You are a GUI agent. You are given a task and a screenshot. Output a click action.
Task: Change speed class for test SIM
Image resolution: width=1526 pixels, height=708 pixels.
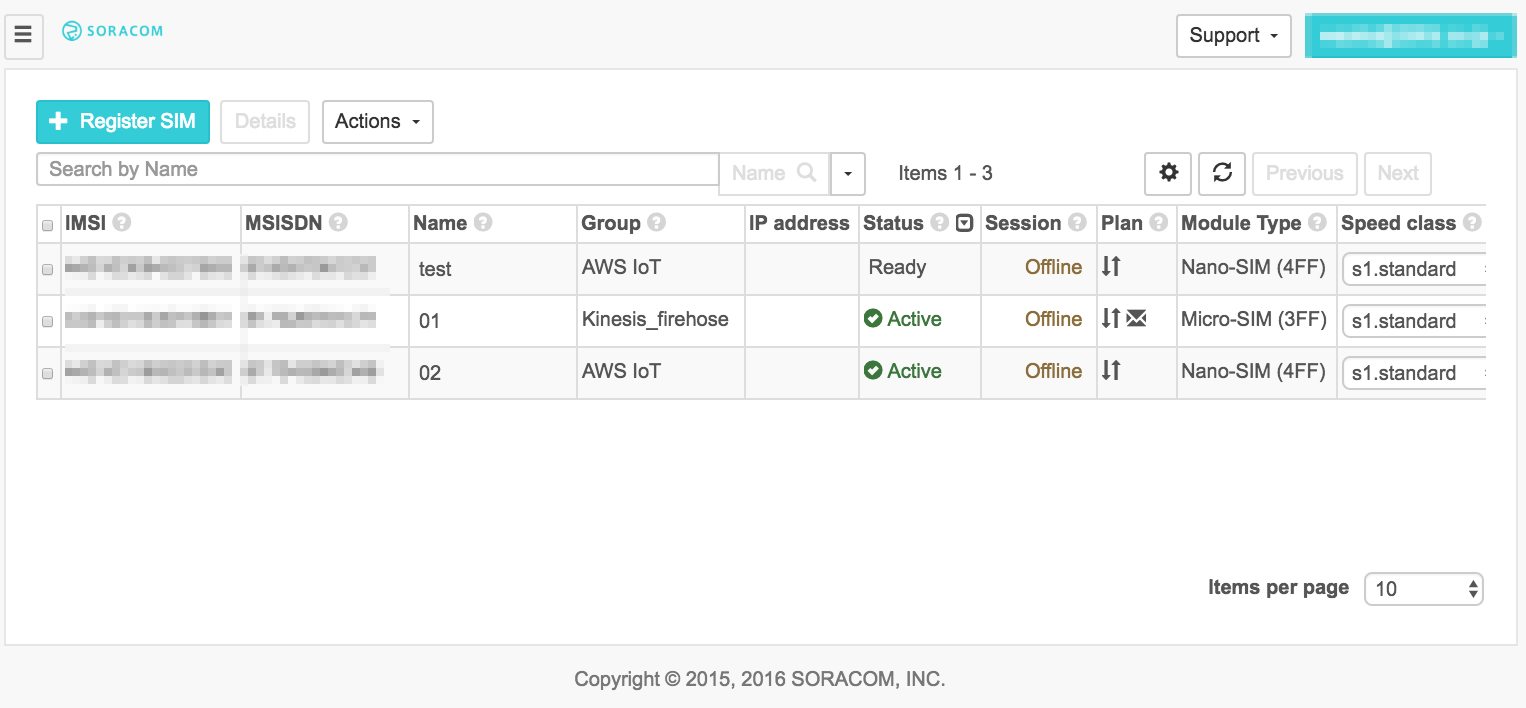pyautogui.click(x=1414, y=269)
